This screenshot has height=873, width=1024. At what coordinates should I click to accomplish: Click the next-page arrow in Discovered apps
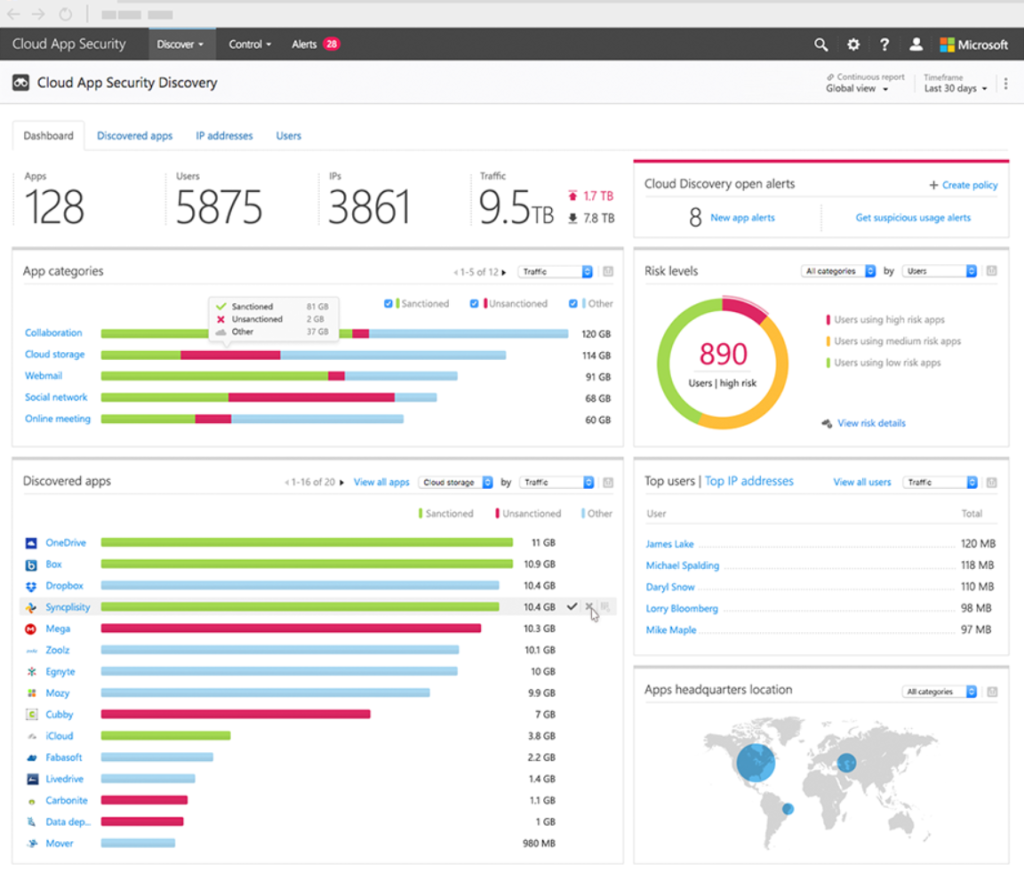click(x=341, y=483)
